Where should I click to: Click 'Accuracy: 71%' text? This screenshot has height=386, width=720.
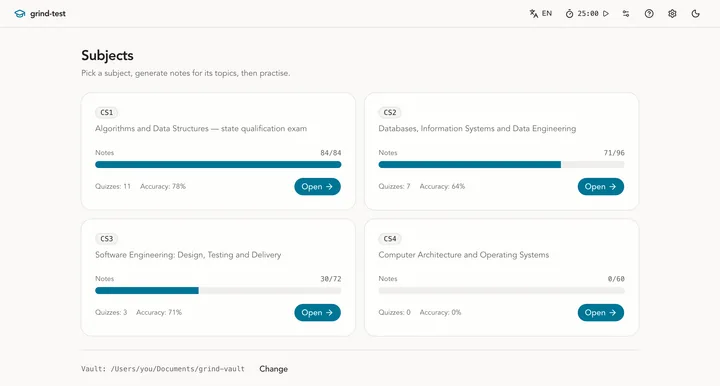[159, 312]
